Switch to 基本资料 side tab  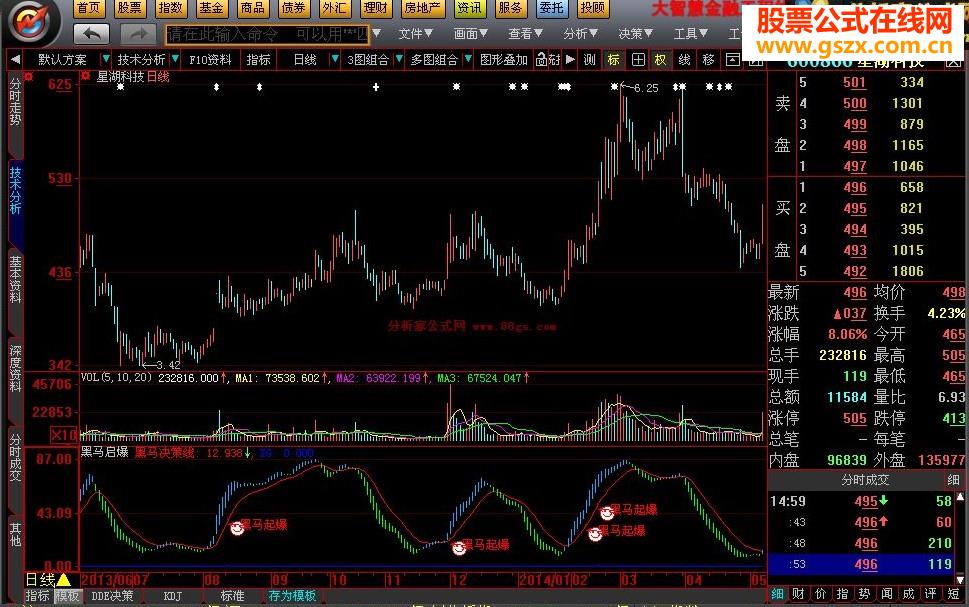pos(15,280)
